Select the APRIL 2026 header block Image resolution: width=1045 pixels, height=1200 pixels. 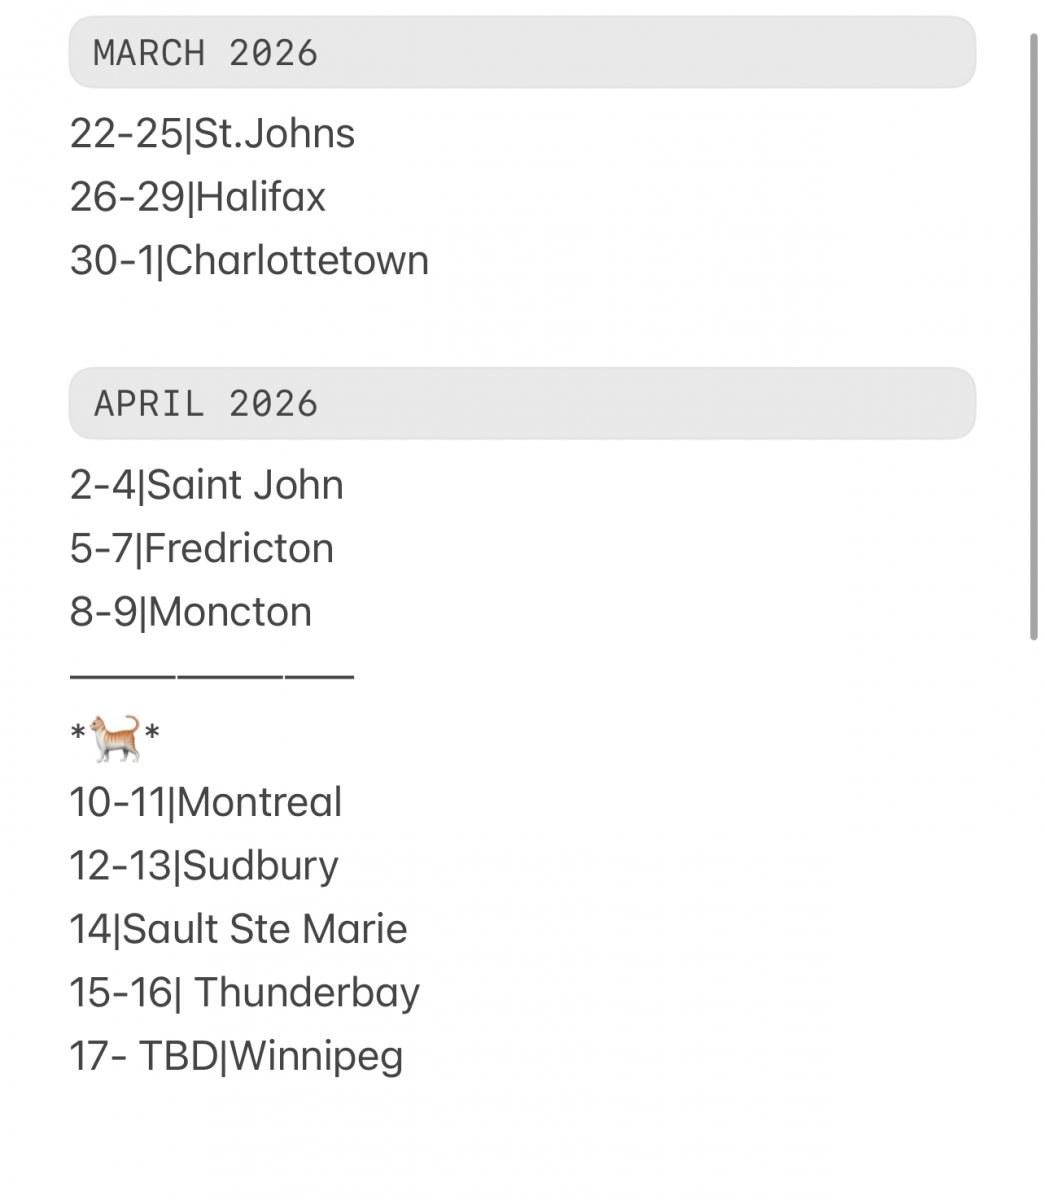point(521,403)
